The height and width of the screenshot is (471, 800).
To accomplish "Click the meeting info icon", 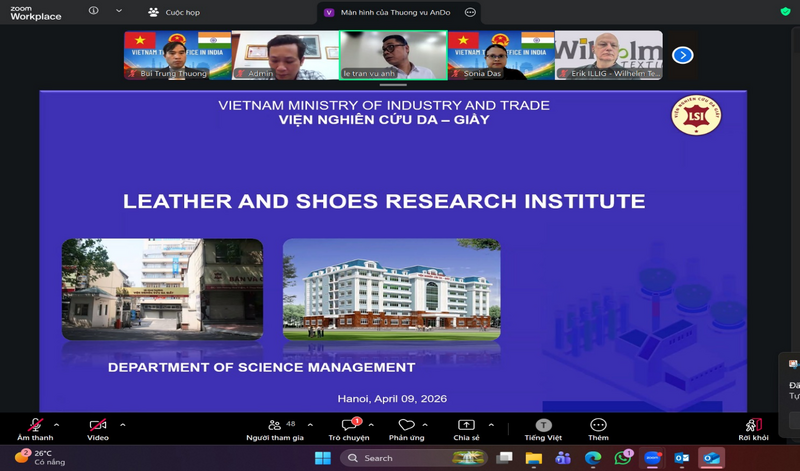I will 94,12.
